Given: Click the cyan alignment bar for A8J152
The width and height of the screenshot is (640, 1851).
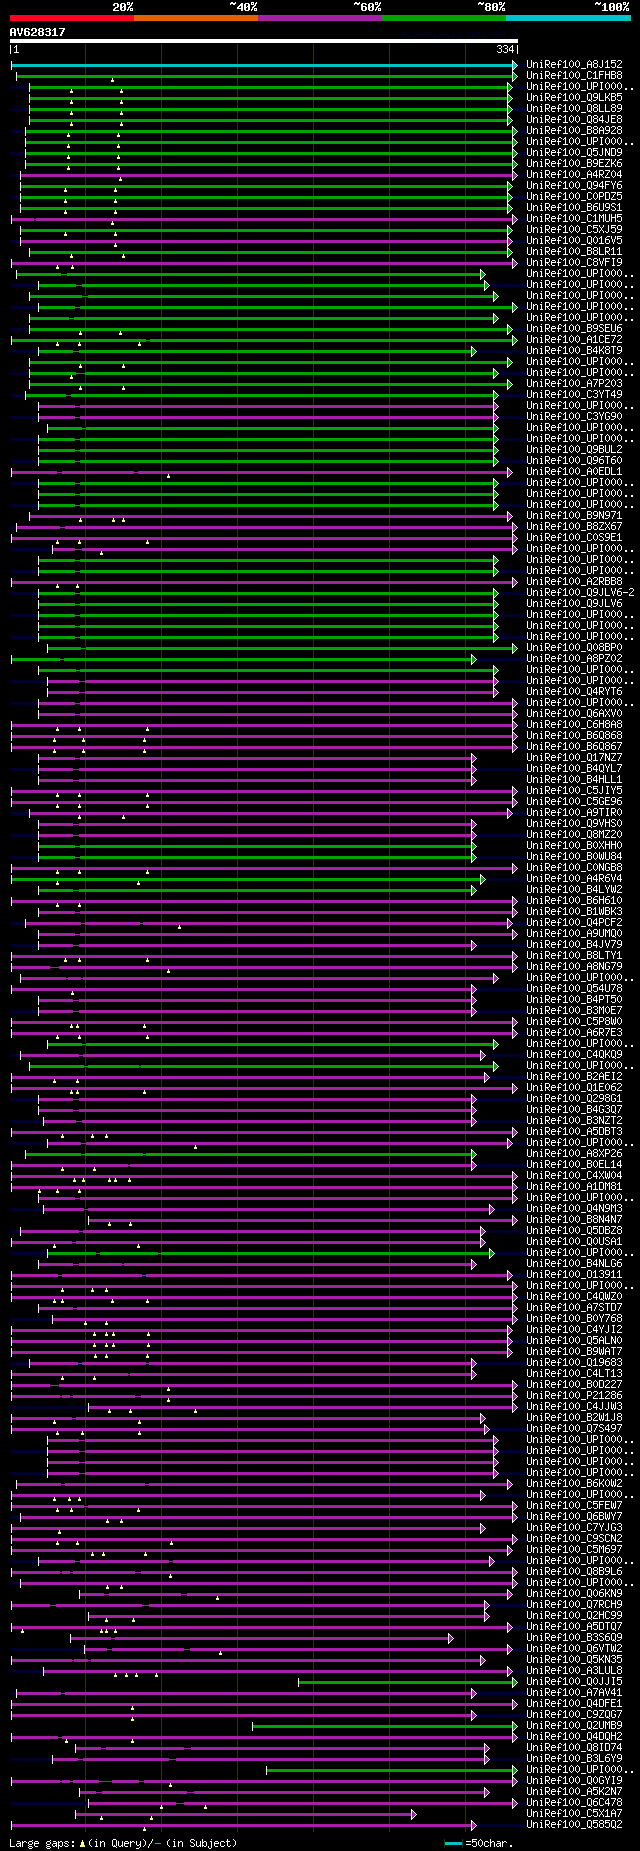Looking at the screenshot, I should tap(264, 65).
